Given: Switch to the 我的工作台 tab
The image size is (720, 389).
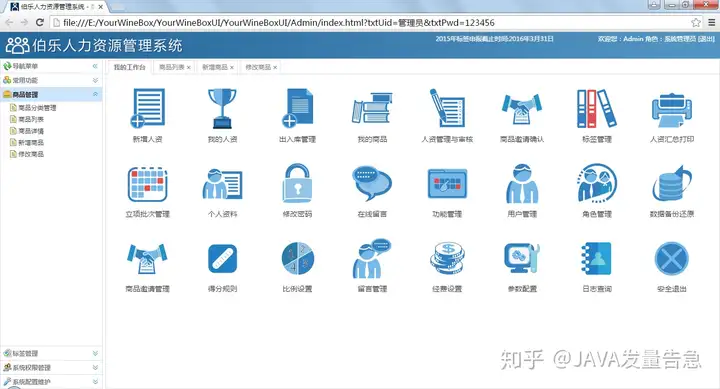Looking at the screenshot, I should pos(129,67).
